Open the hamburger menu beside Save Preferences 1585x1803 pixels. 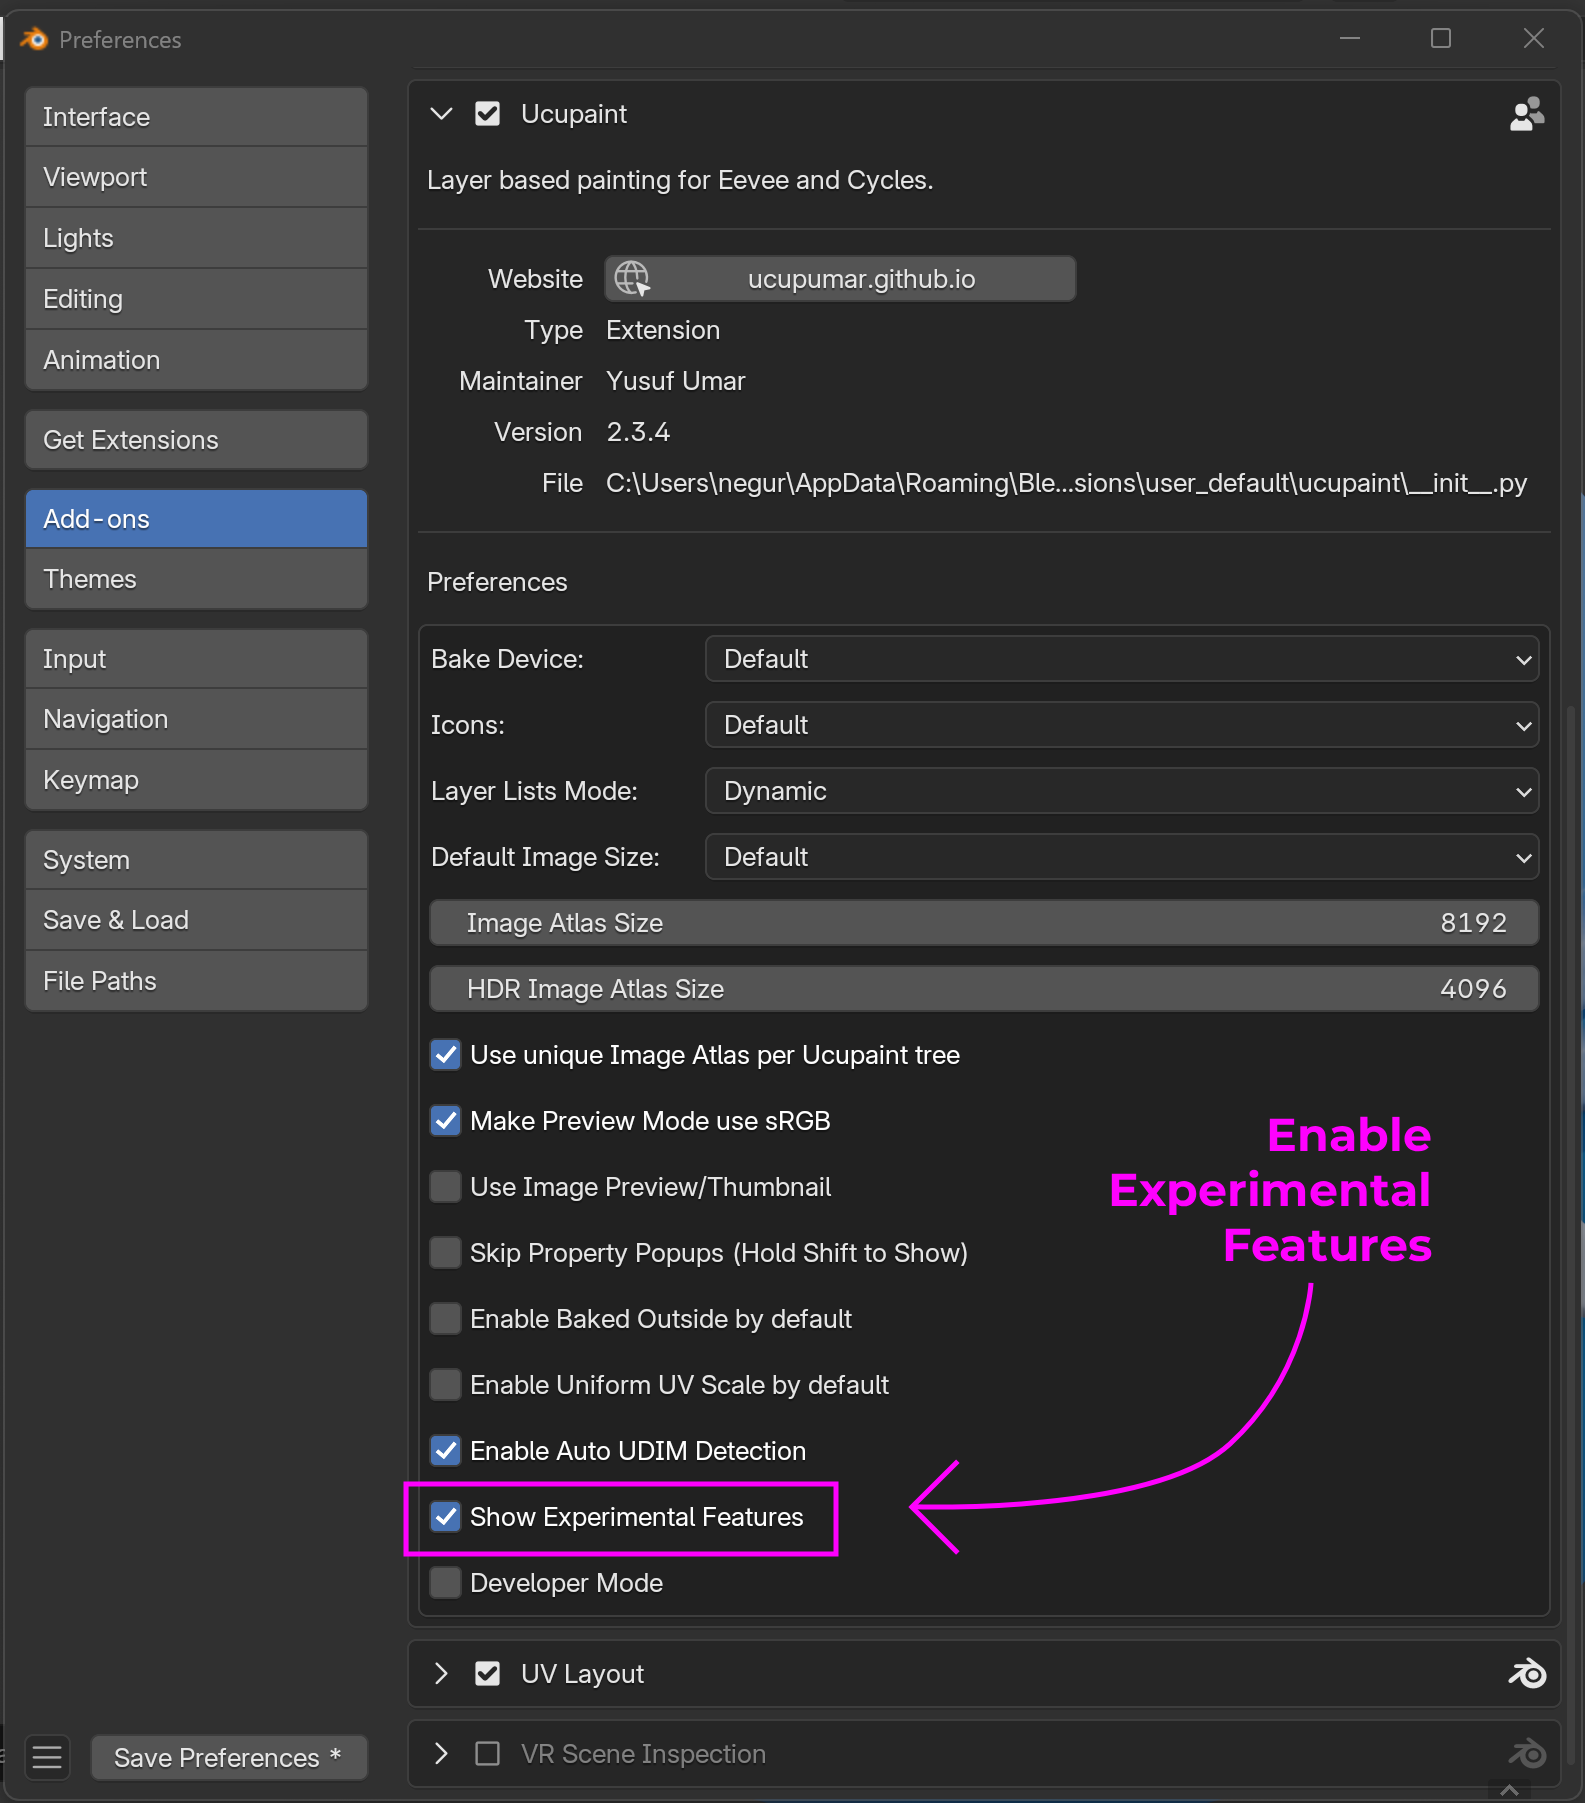pos(47,1757)
